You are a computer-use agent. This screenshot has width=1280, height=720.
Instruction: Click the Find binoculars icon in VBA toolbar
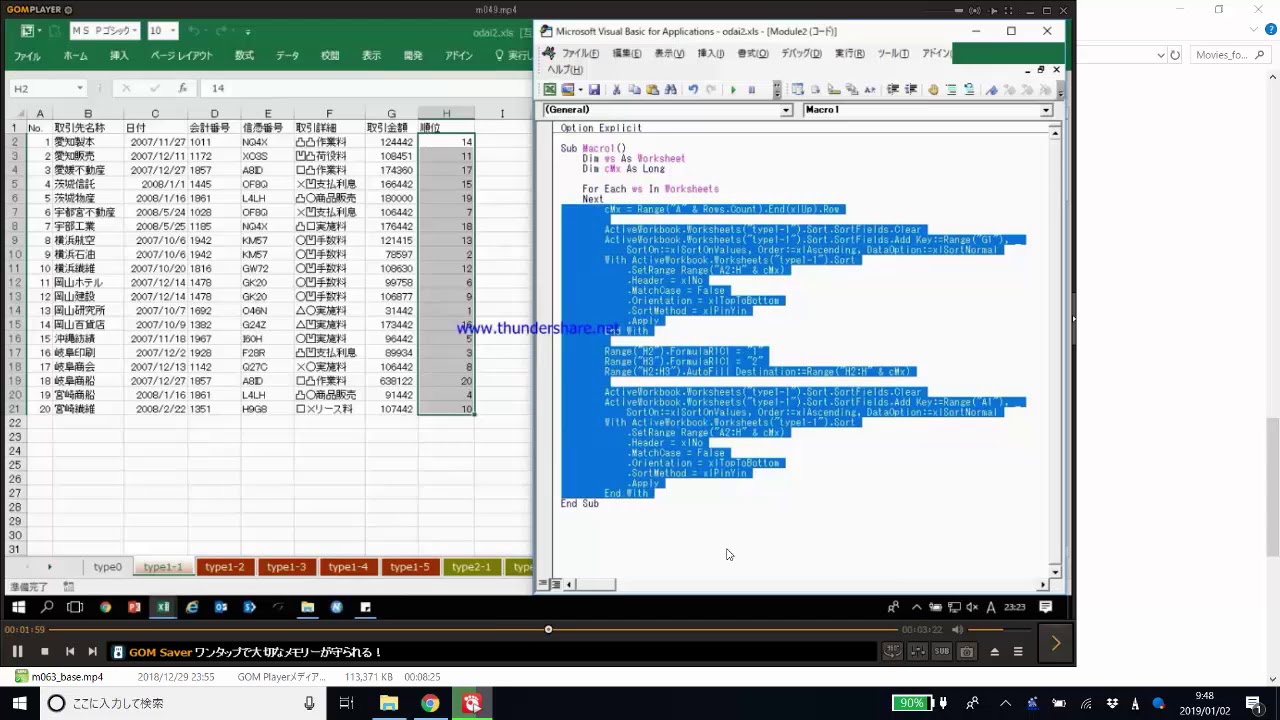[671, 90]
